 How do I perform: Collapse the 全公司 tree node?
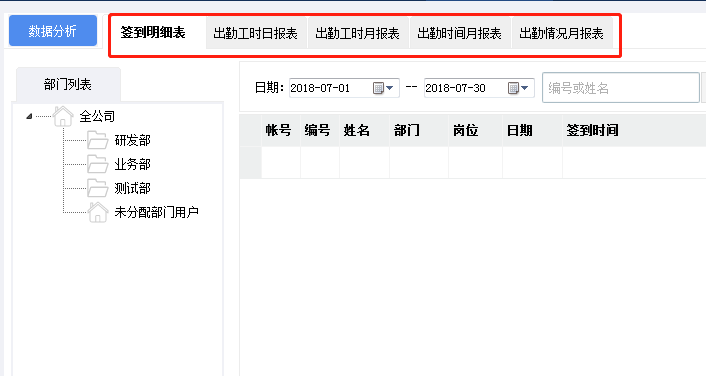pyautogui.click(x=29, y=117)
